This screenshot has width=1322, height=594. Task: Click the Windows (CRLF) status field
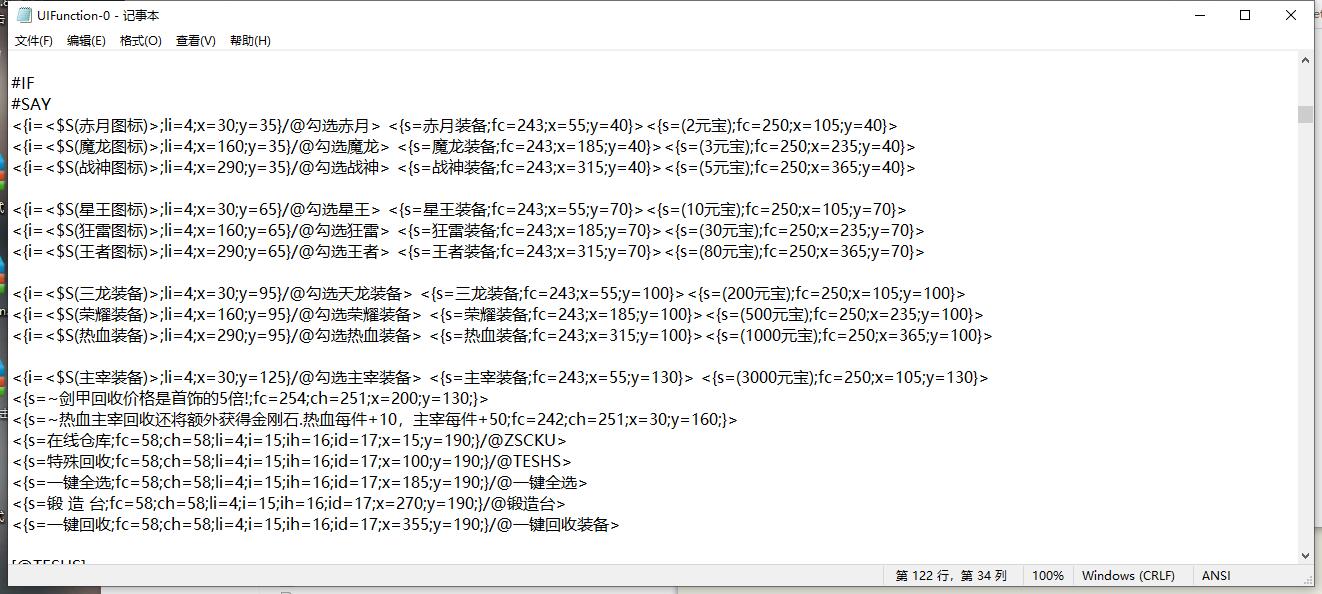click(1128, 576)
